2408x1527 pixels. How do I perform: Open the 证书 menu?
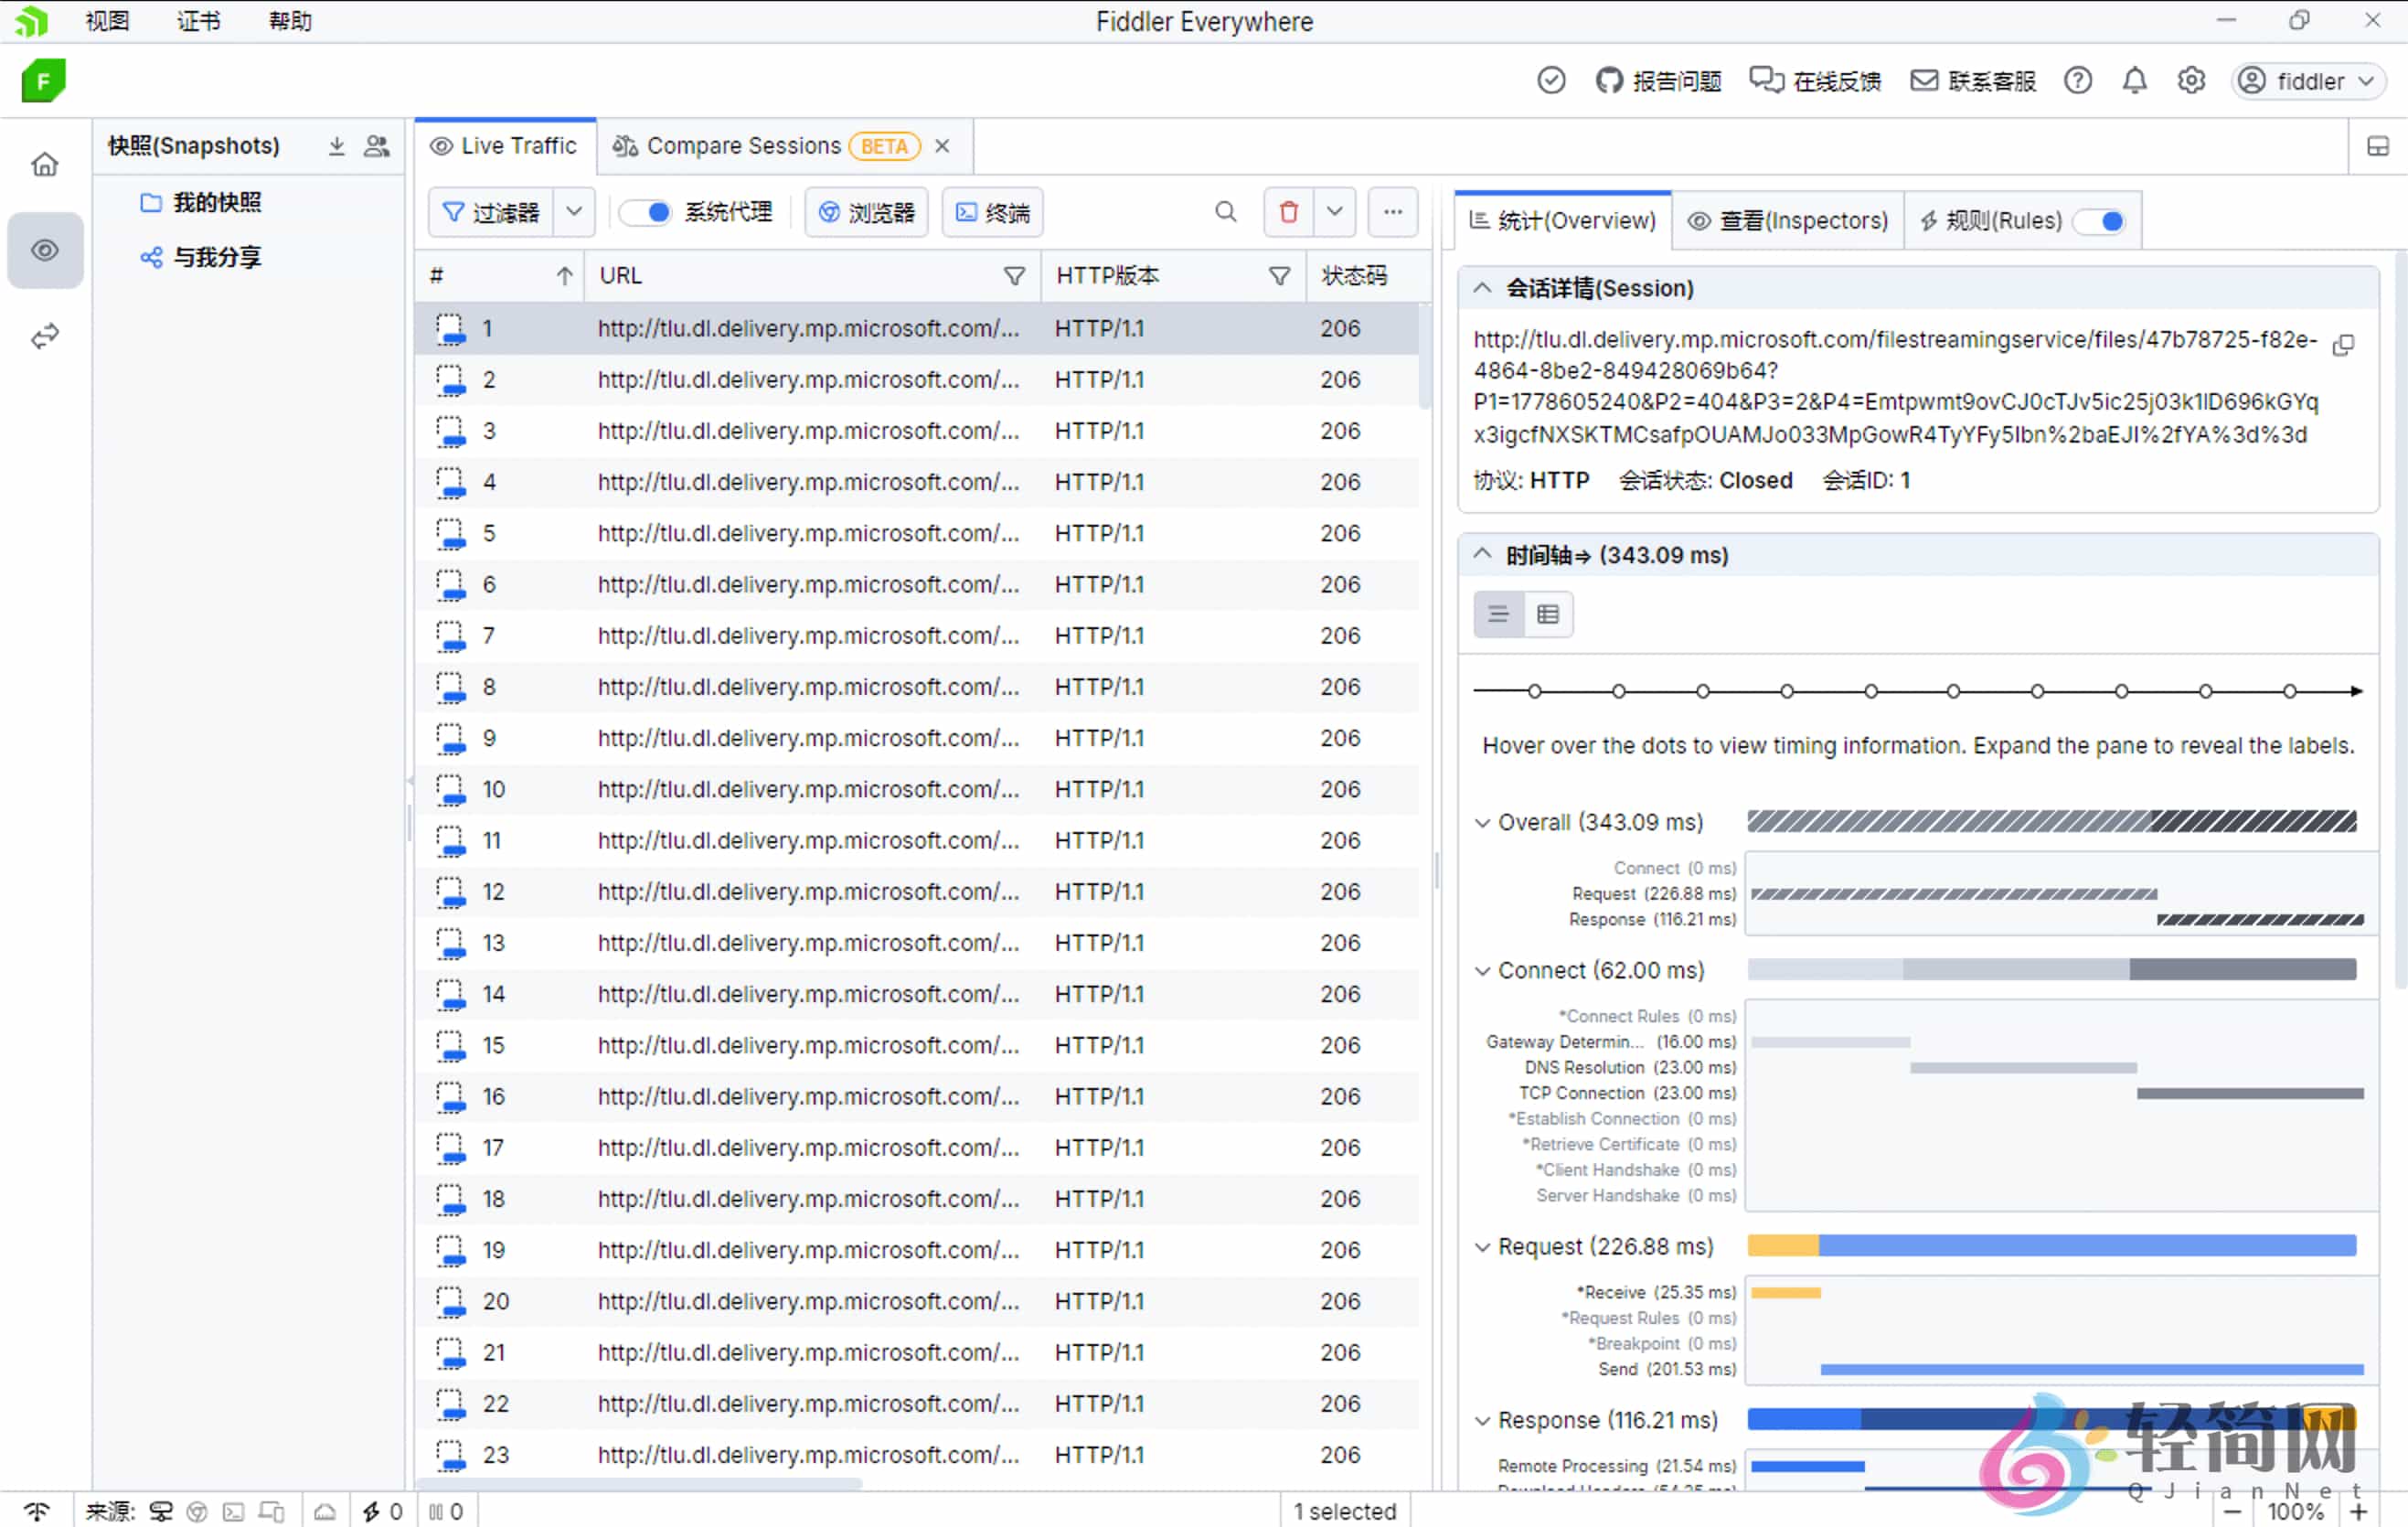tap(198, 21)
